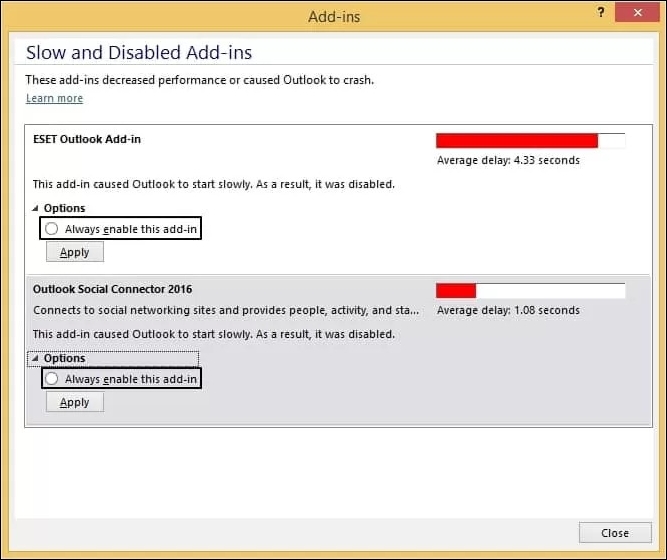Click the disabled message under ESET add-in
667x560 pixels.
[214, 184]
